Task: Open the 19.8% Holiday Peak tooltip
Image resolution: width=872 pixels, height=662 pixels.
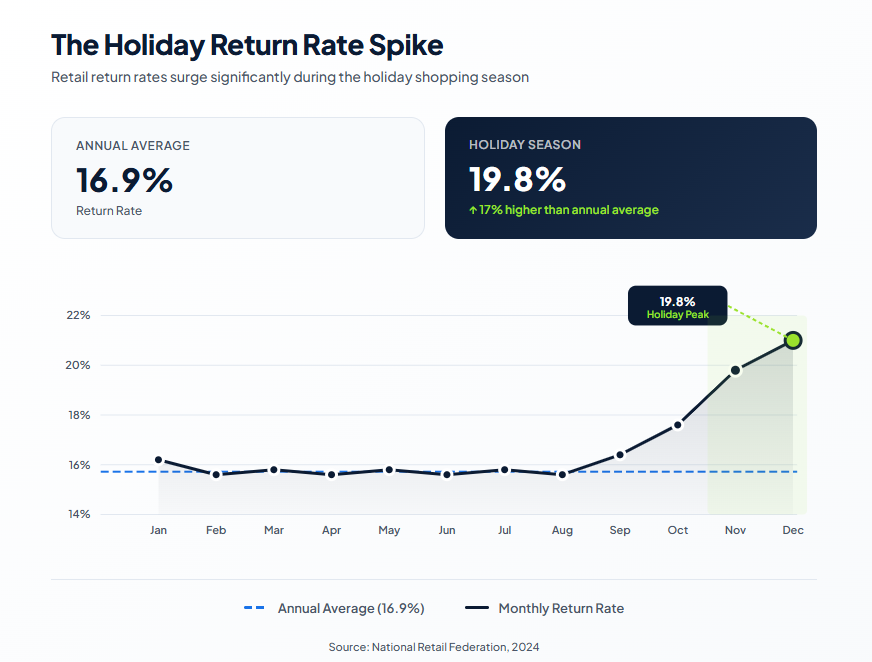Action: tap(677, 306)
